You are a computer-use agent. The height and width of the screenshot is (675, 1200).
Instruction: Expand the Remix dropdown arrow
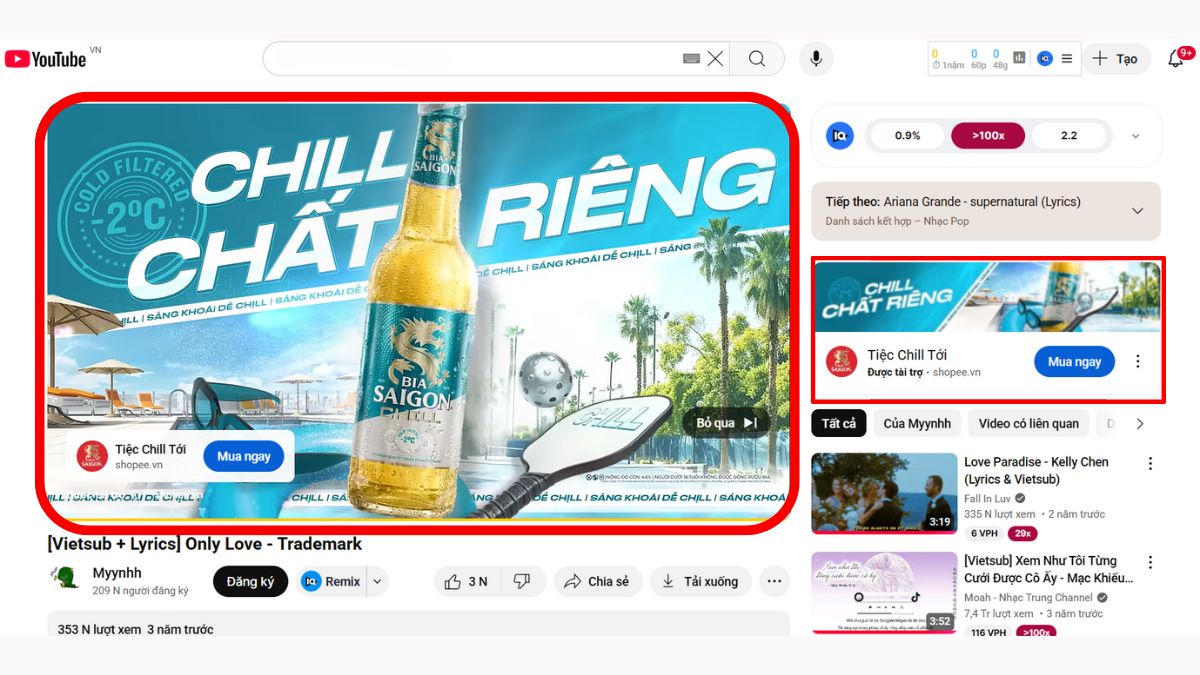coord(377,581)
